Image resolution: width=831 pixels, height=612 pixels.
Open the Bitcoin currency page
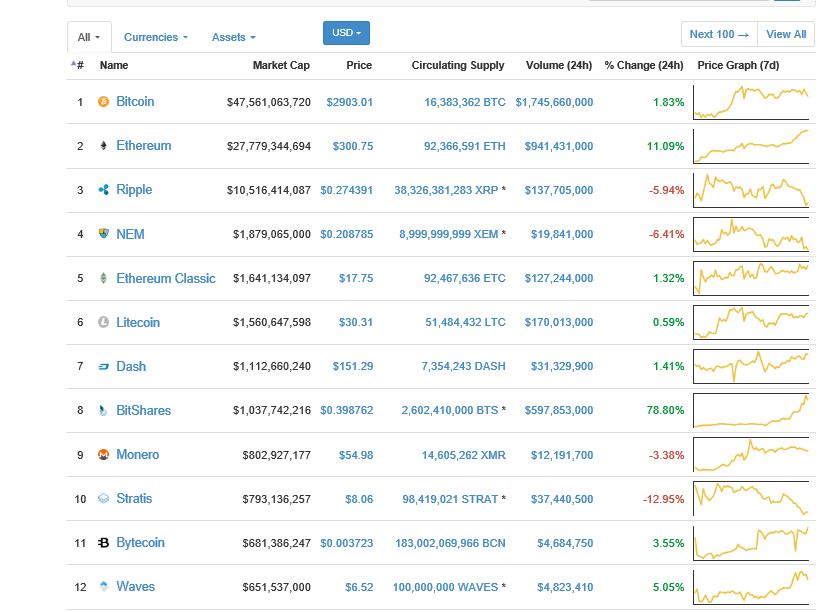tap(135, 101)
